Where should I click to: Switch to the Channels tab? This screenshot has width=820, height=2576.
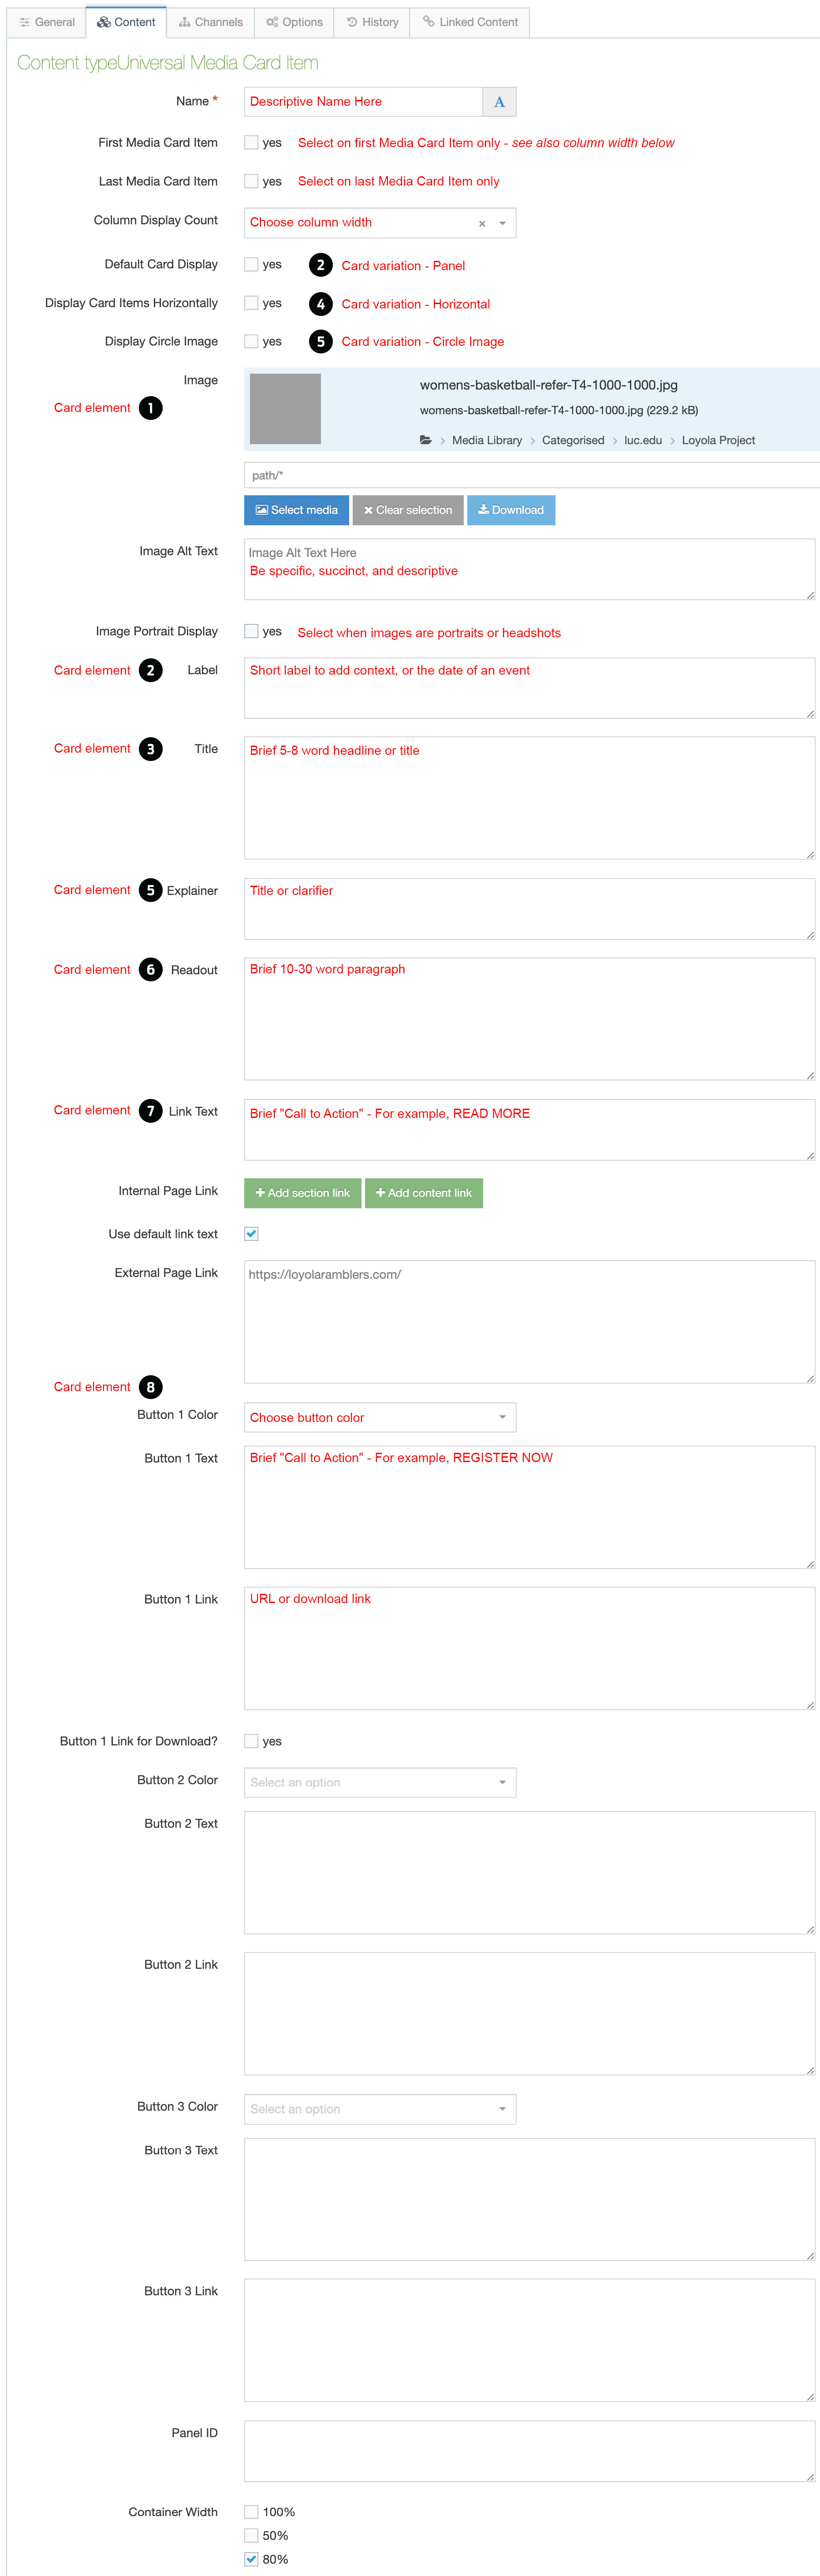211,22
